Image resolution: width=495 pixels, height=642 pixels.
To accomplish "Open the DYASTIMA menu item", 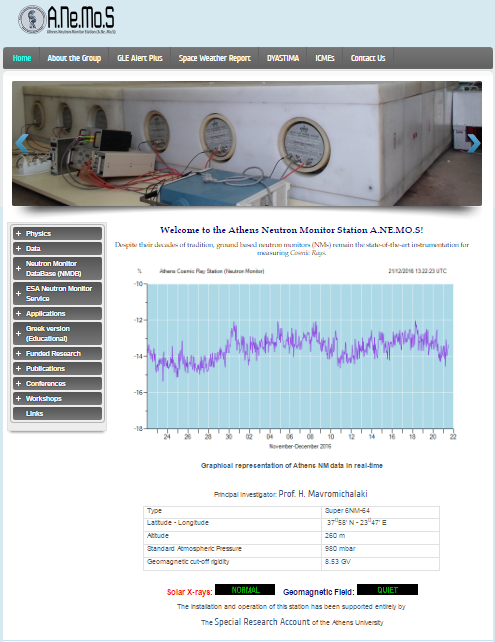I will [283, 58].
